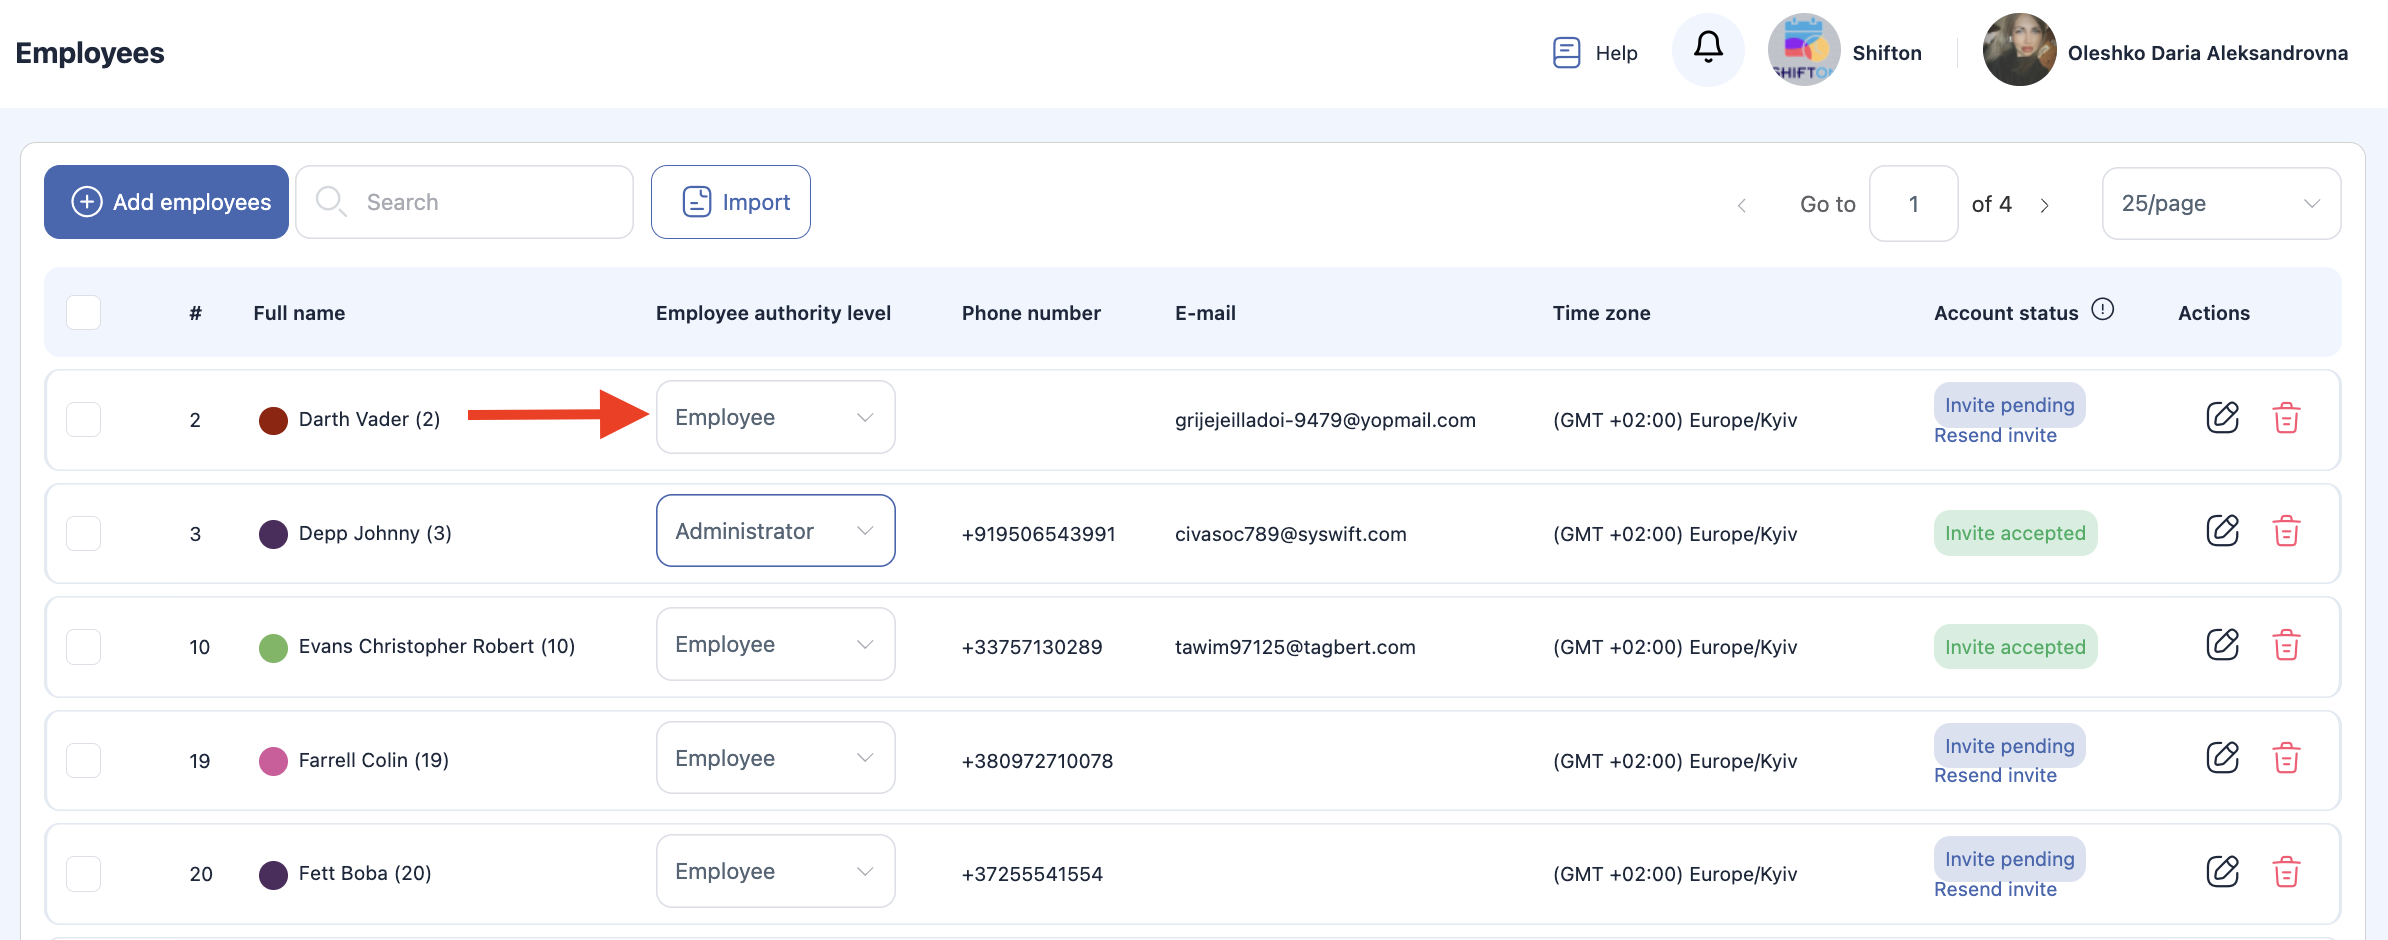The height and width of the screenshot is (940, 2388).
Task: Check the box for Darth Vader
Action: click(x=84, y=420)
